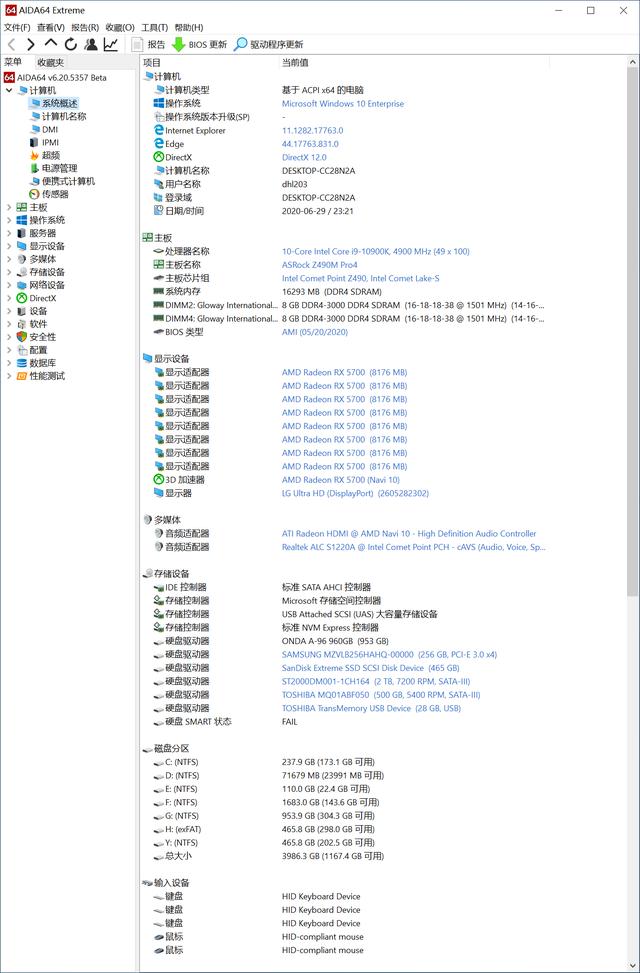
Task: Expand the 主板 tree node
Action: 9,207
